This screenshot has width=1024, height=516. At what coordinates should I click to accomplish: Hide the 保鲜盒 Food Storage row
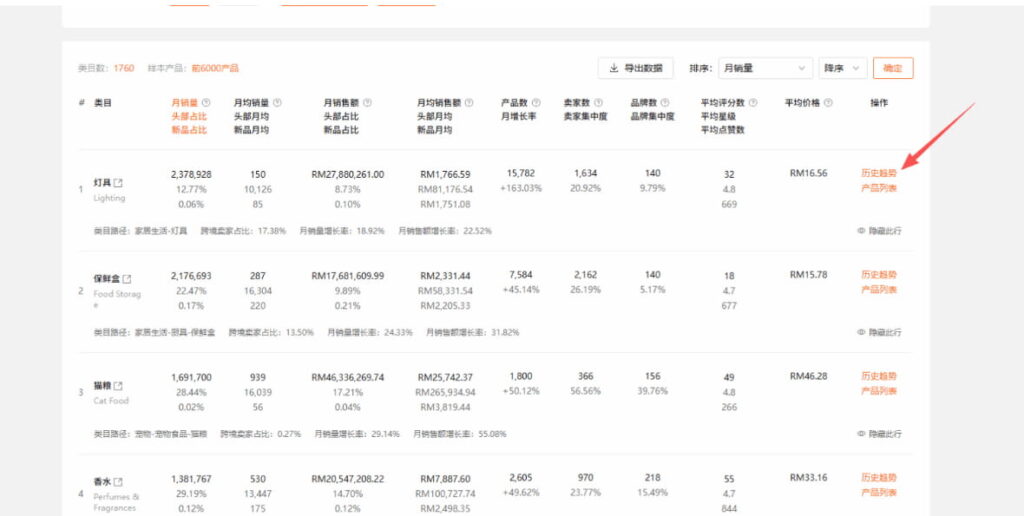(879, 332)
